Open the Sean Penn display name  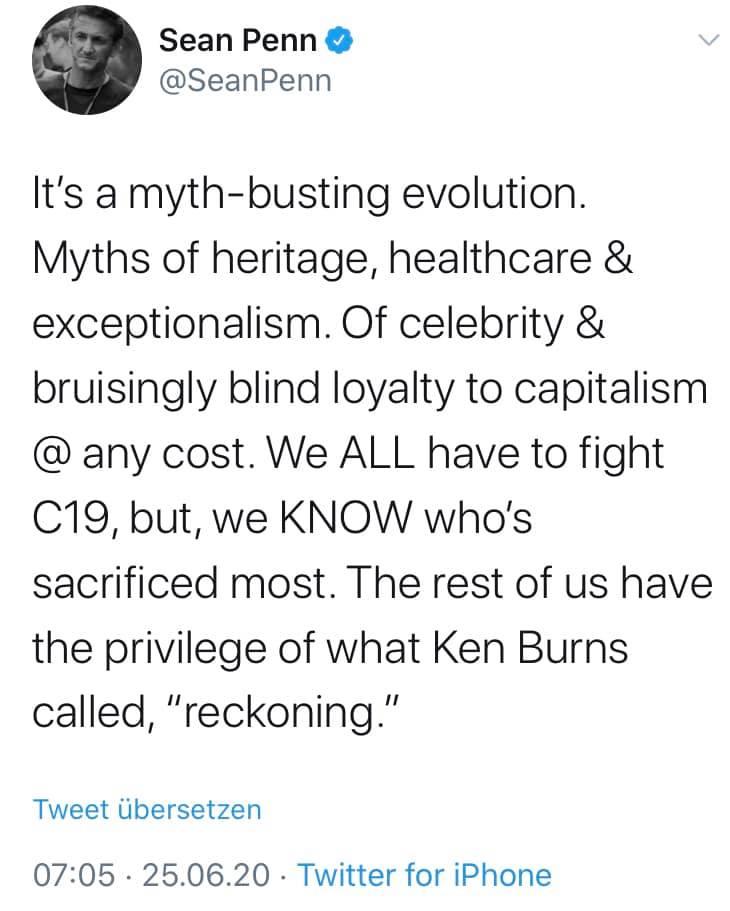(x=238, y=41)
